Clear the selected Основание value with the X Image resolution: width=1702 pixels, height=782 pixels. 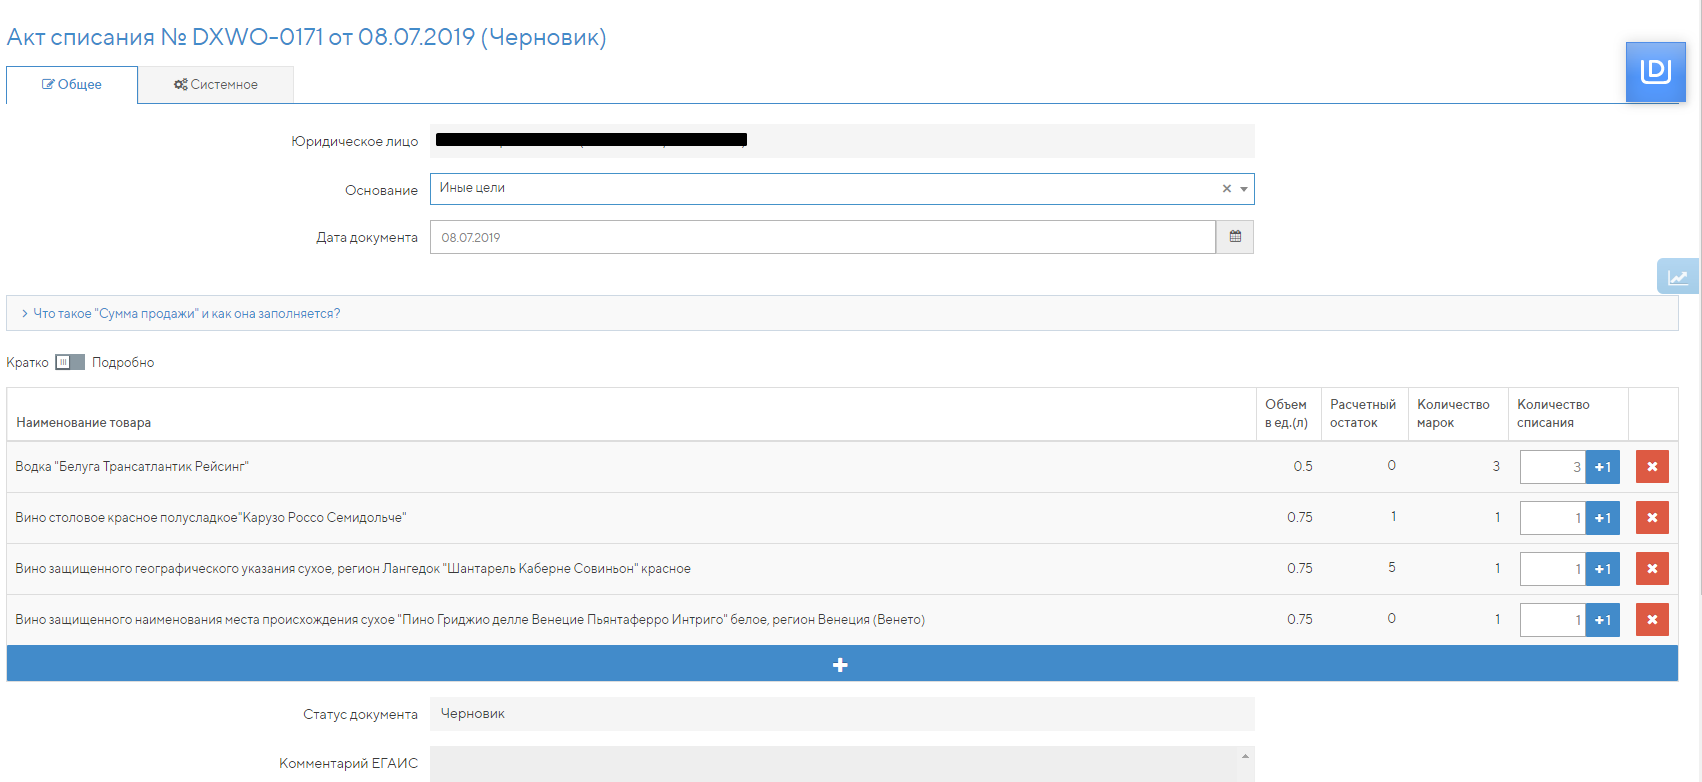(x=1226, y=189)
